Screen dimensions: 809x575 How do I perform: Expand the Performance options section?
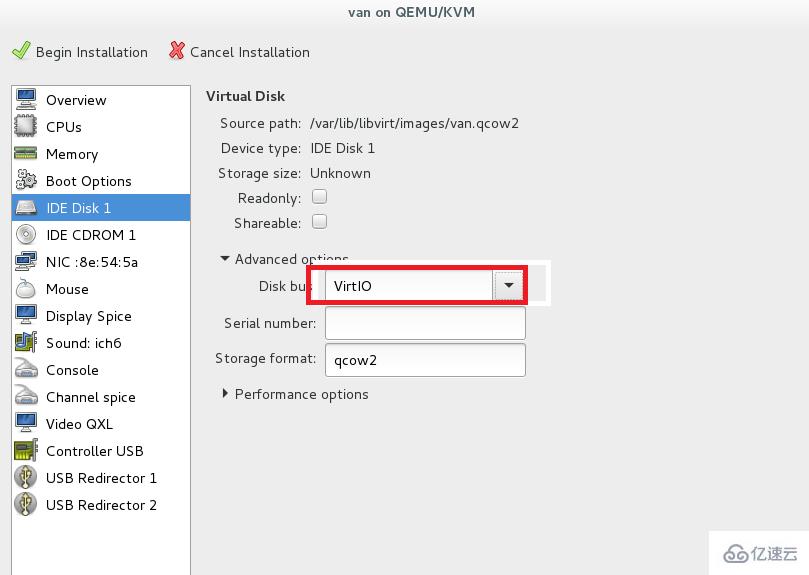(x=226, y=394)
